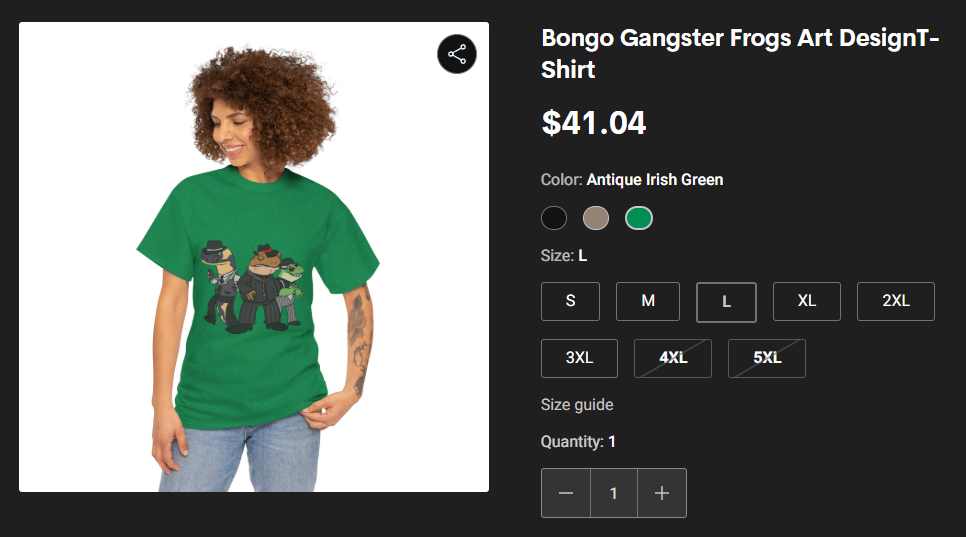Pick the Antique Irish Green swatch
This screenshot has width=966, height=537.
click(639, 218)
